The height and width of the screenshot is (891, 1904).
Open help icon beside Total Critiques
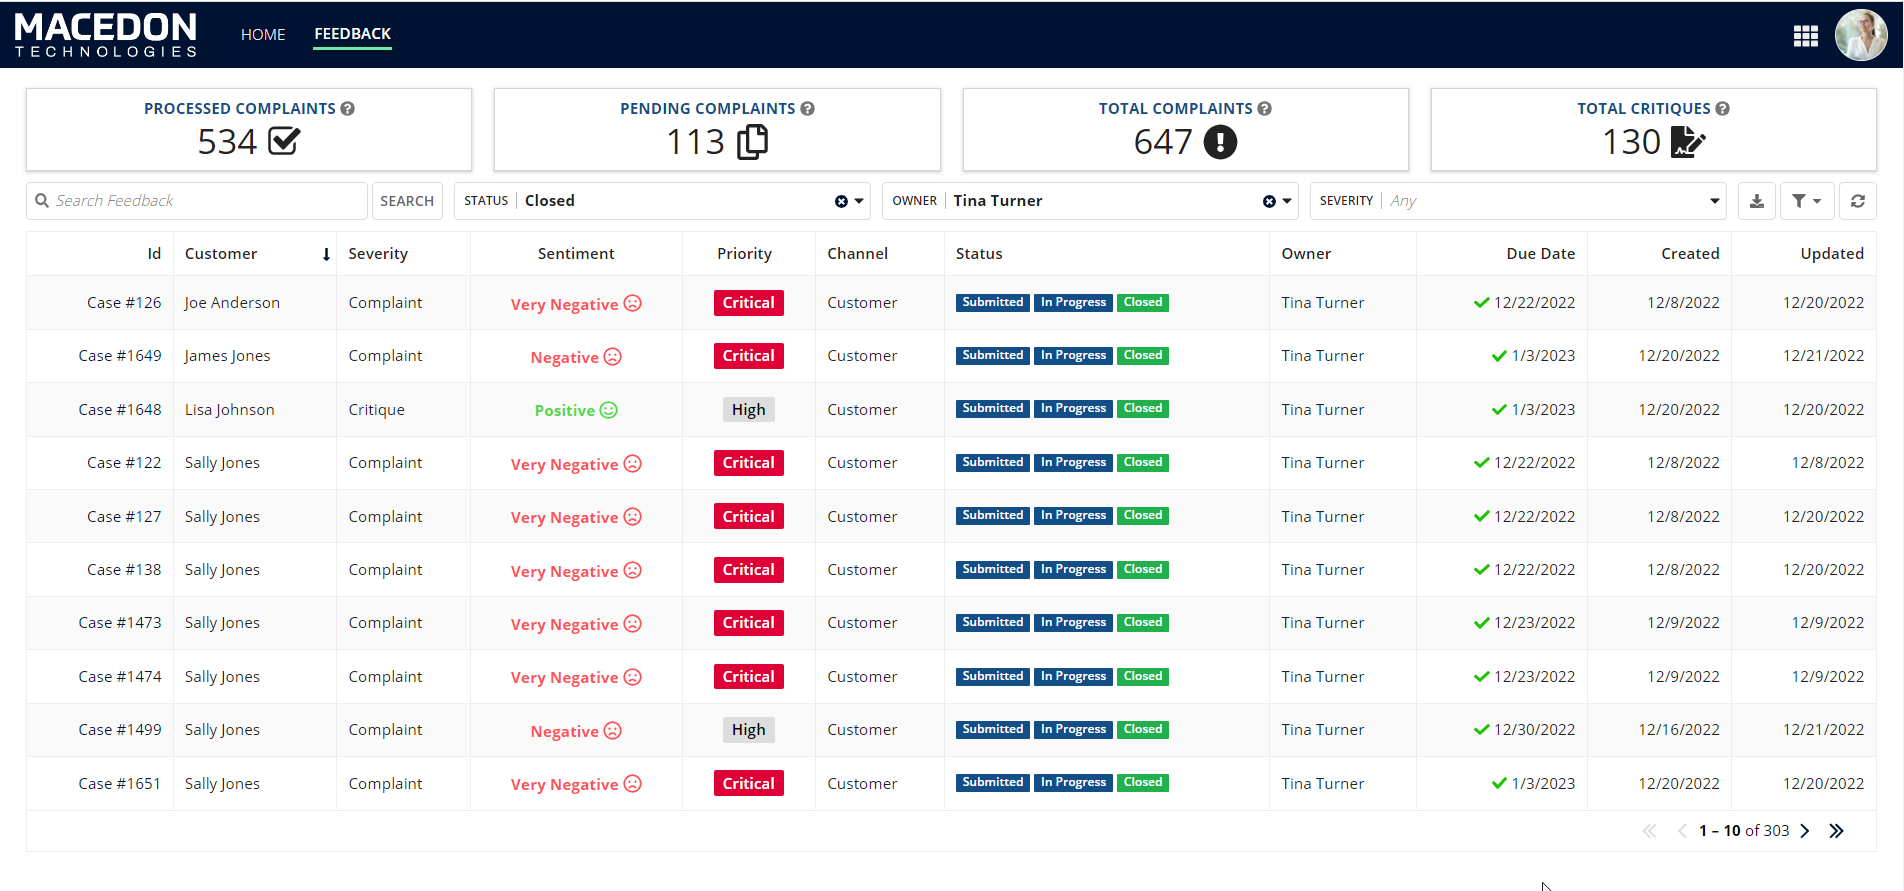click(1722, 109)
